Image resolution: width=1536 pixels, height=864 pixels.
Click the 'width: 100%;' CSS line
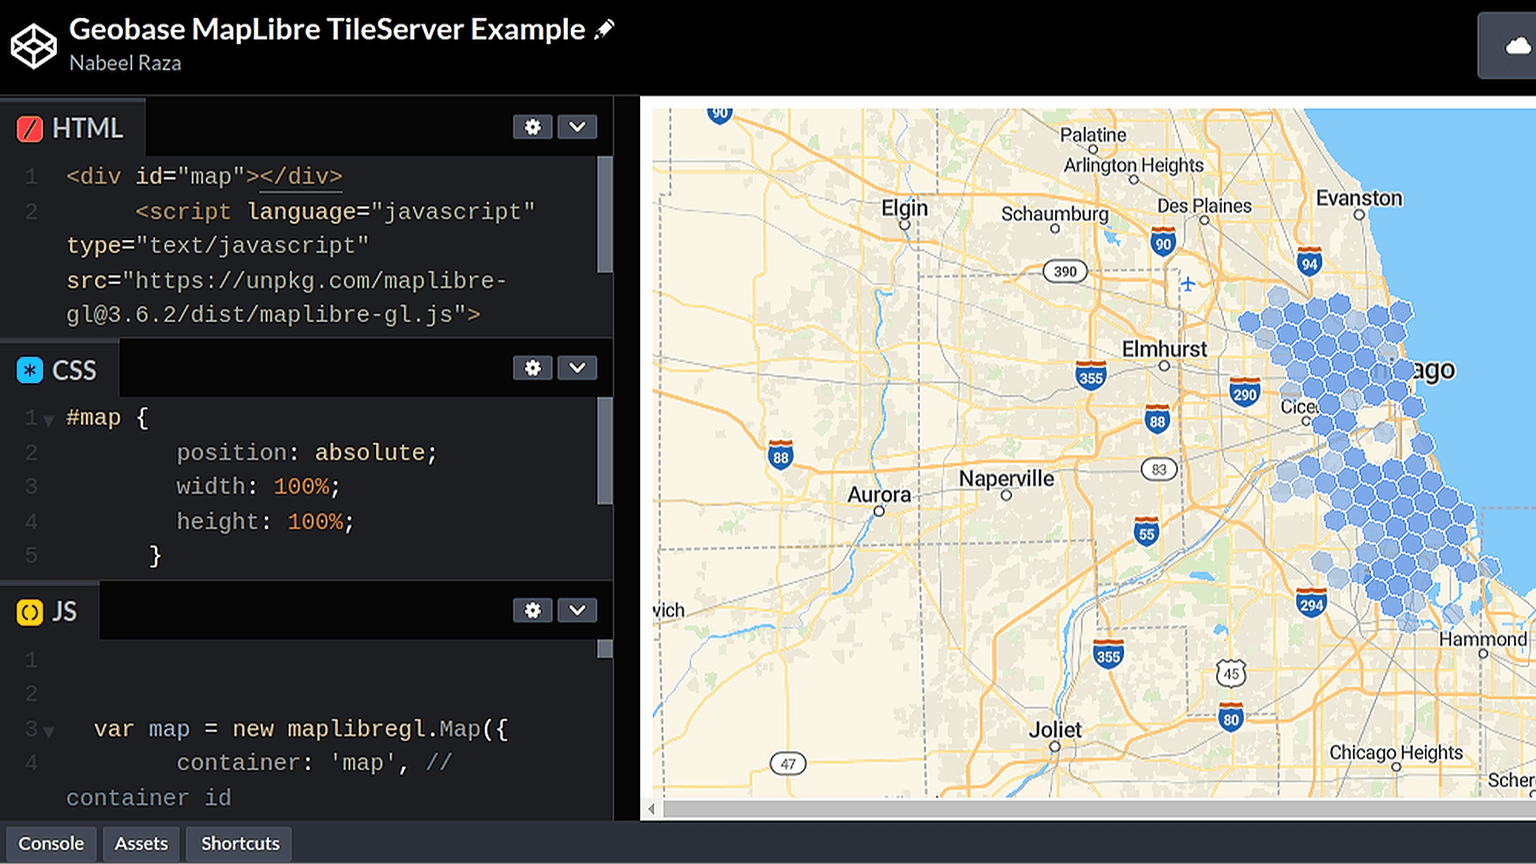[258, 487]
